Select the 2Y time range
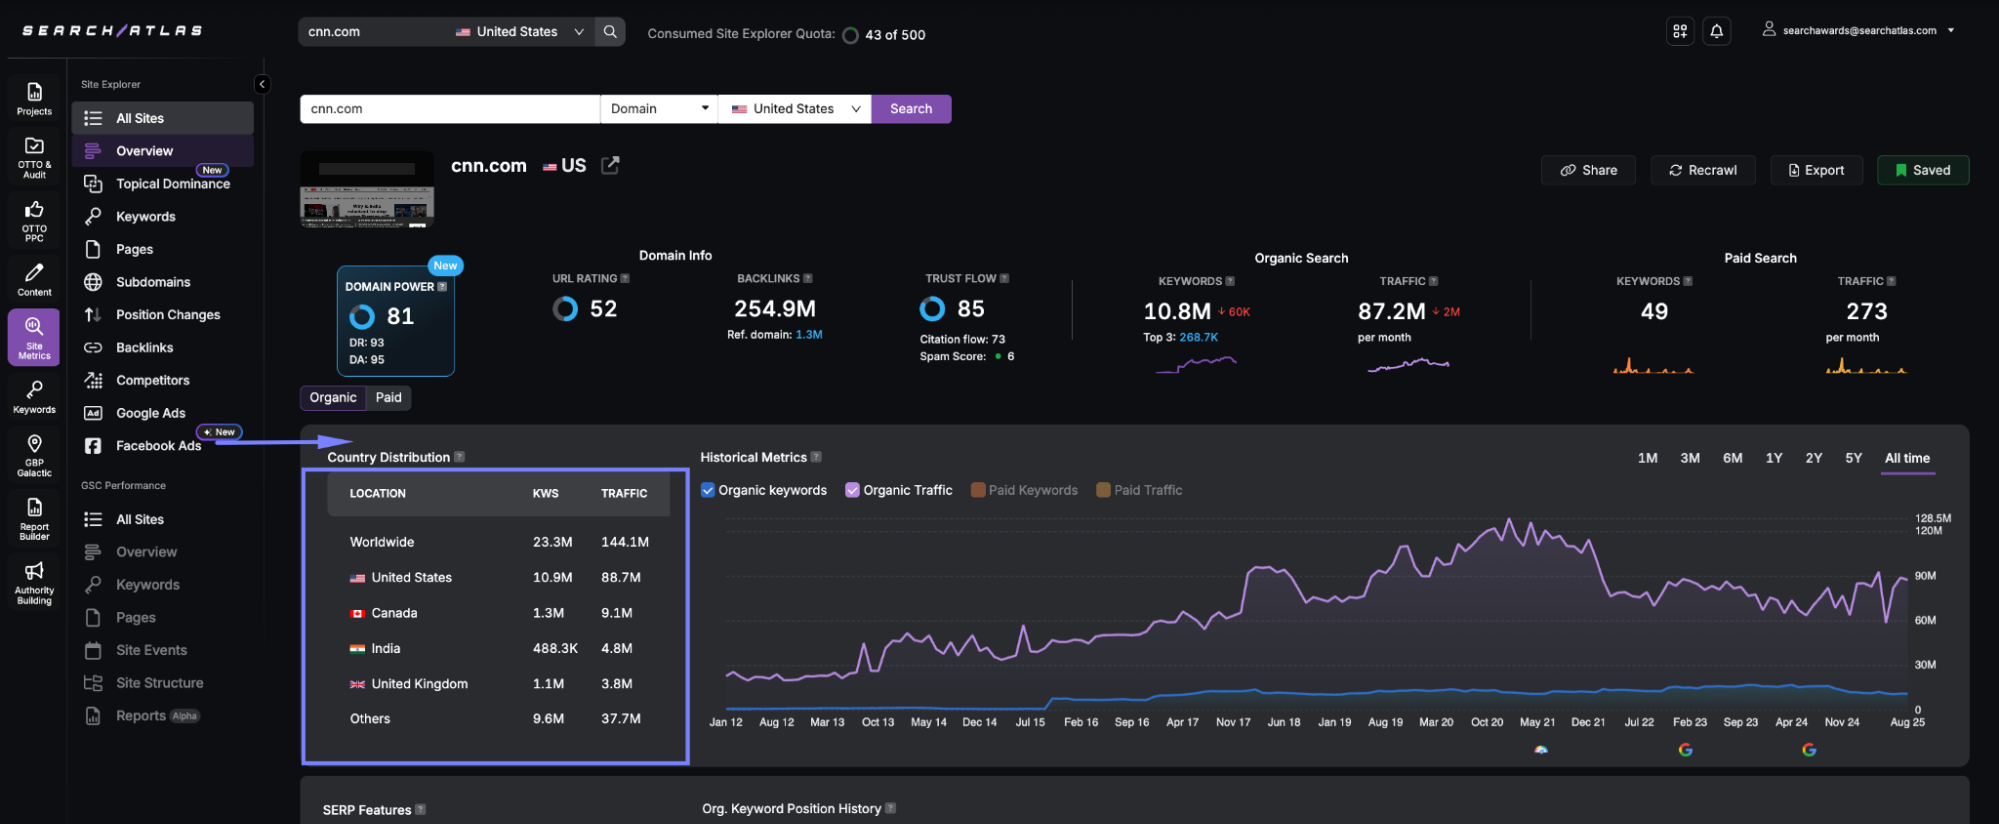This screenshot has height=824, width=1999. pos(1814,458)
